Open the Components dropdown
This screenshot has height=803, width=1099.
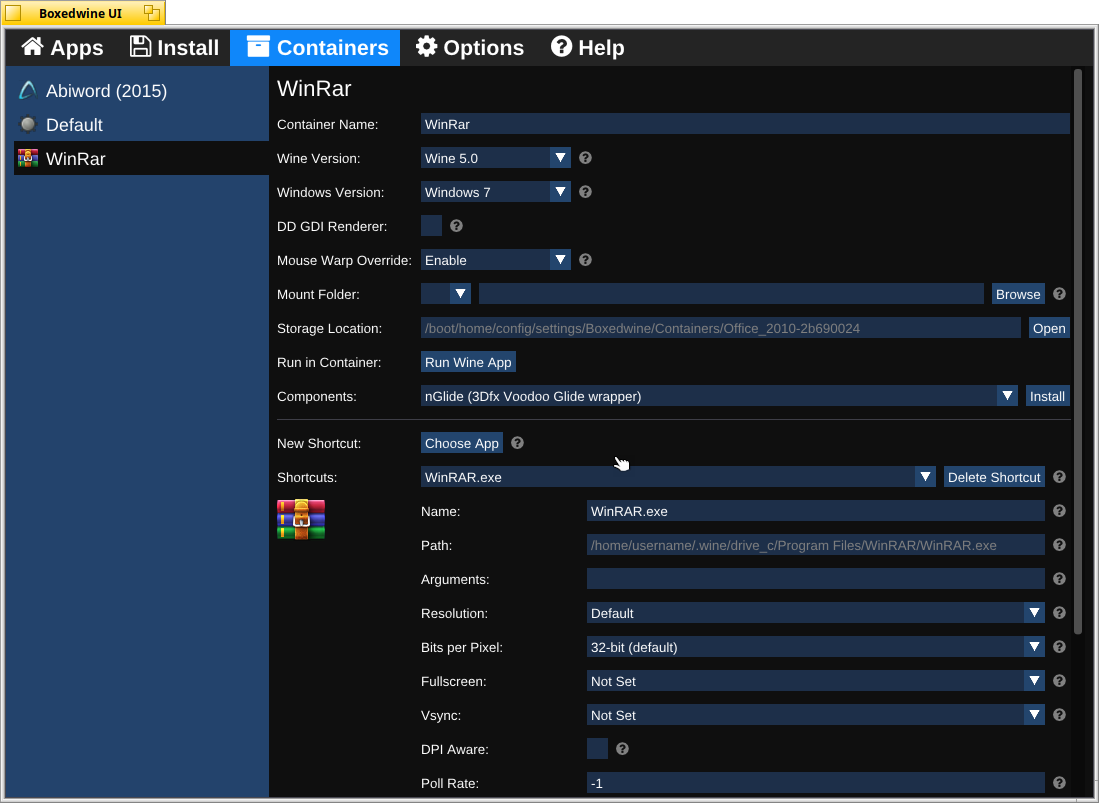pos(719,396)
